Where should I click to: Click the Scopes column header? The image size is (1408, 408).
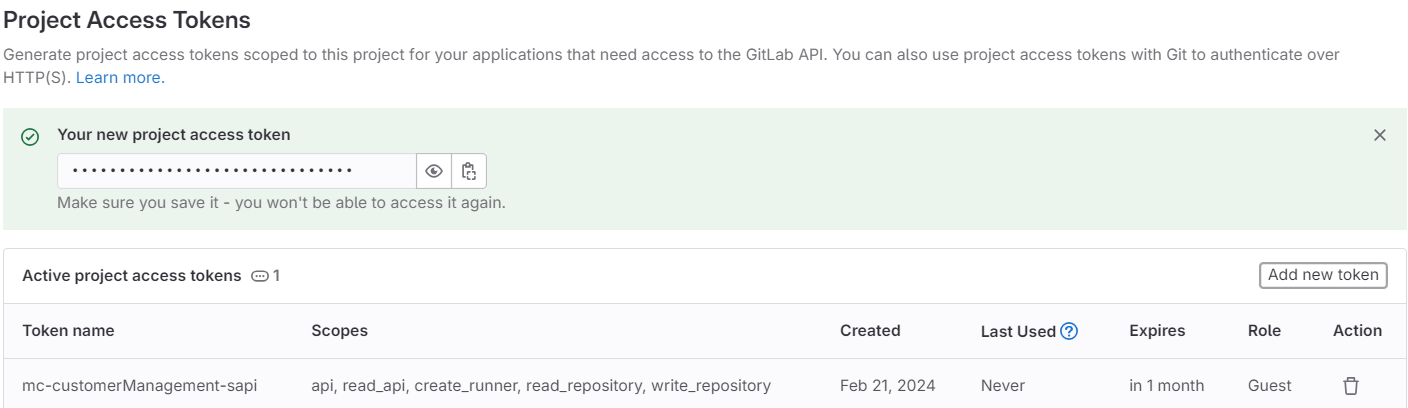pyautogui.click(x=339, y=331)
